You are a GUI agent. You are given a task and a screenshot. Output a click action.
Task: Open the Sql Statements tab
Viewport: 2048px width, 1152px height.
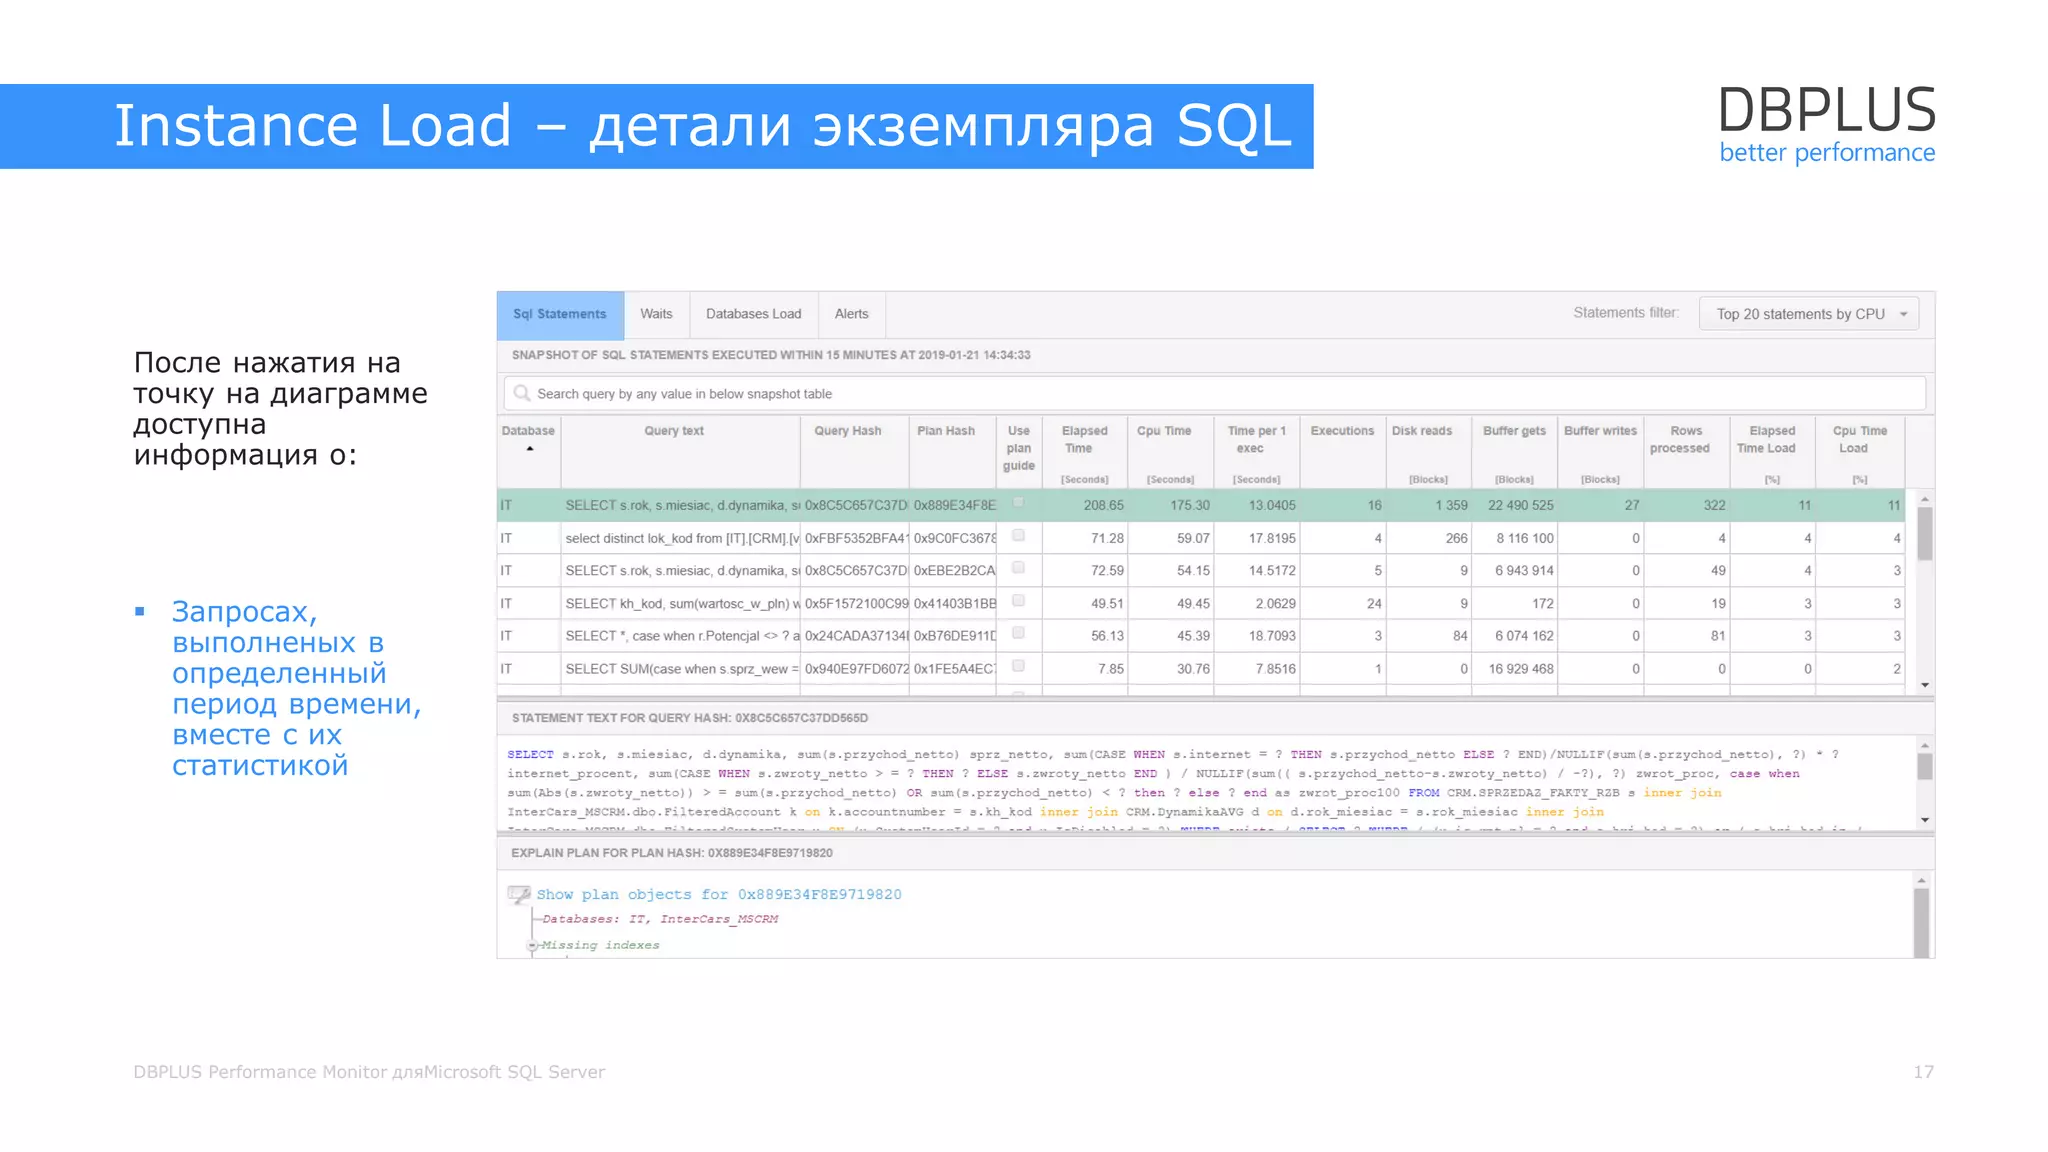[x=560, y=314]
